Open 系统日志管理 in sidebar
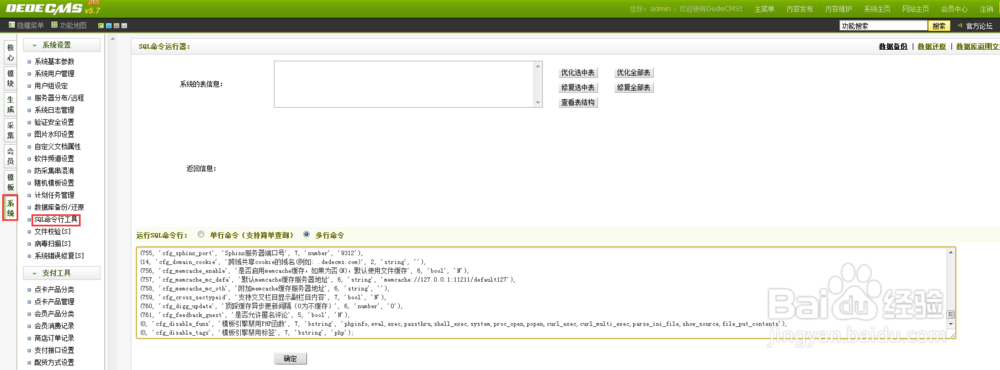Viewport: 1000px width, 370px height. coord(54,110)
